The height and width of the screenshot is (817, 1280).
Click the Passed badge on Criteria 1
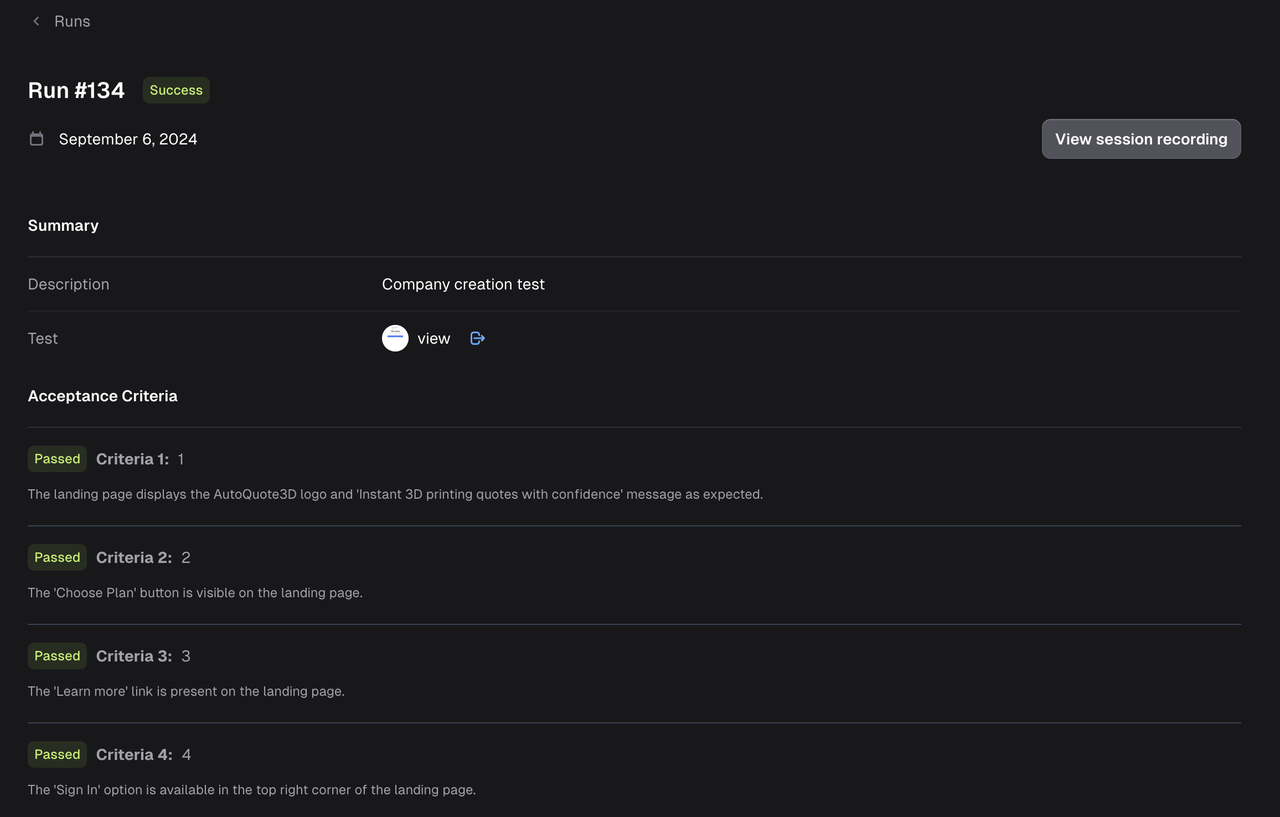pos(56,458)
